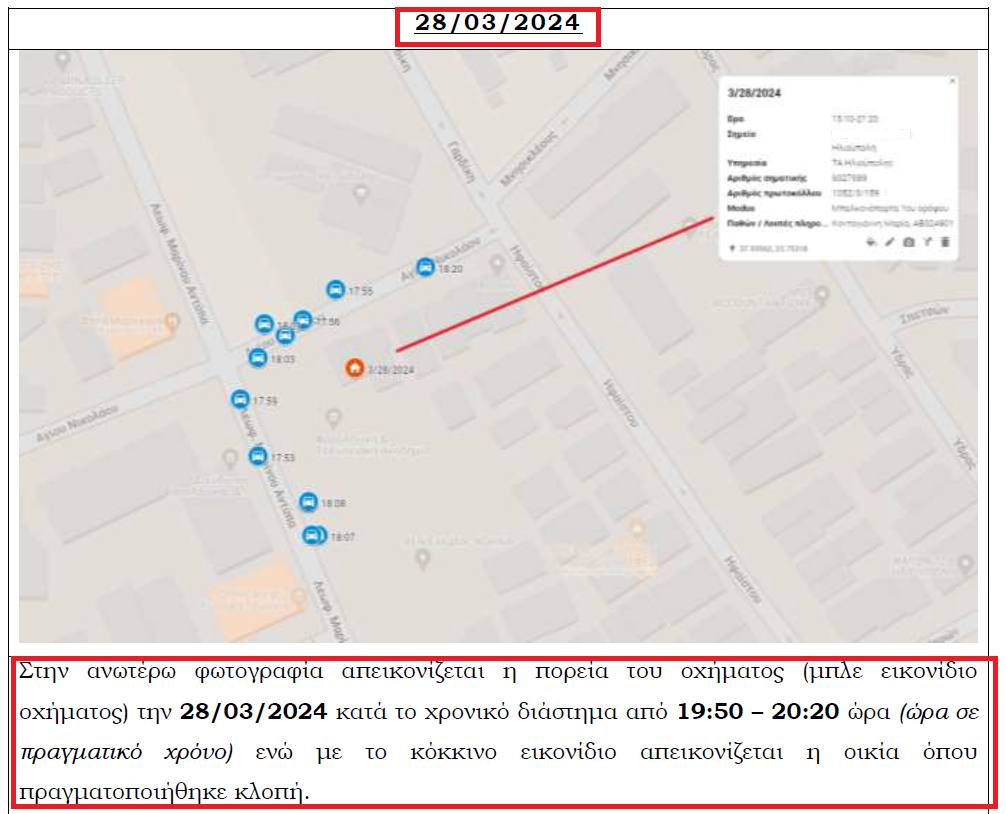The image size is (1006, 814).
Task: Click the 3/28/2024 label beside house marker
Action: click(x=391, y=369)
